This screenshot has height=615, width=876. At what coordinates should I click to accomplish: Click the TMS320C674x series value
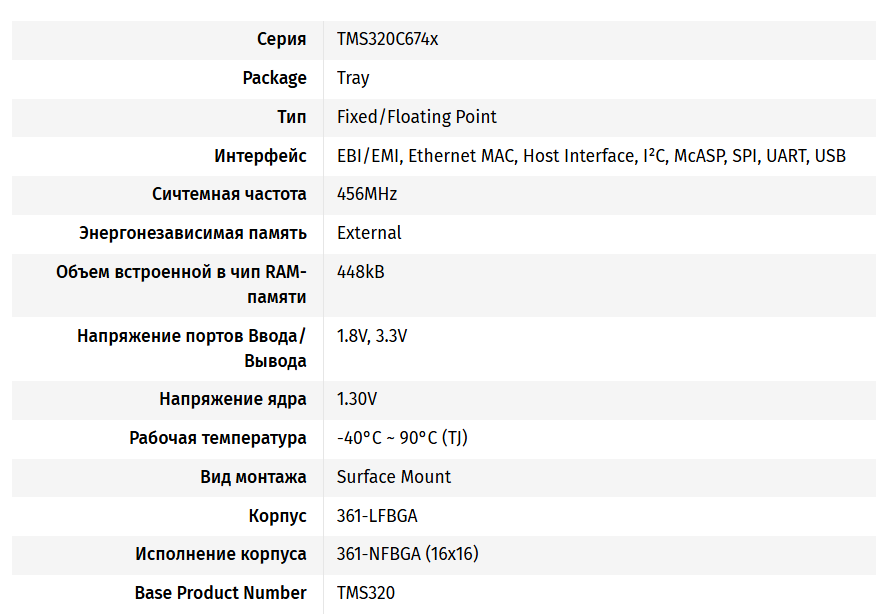387,40
